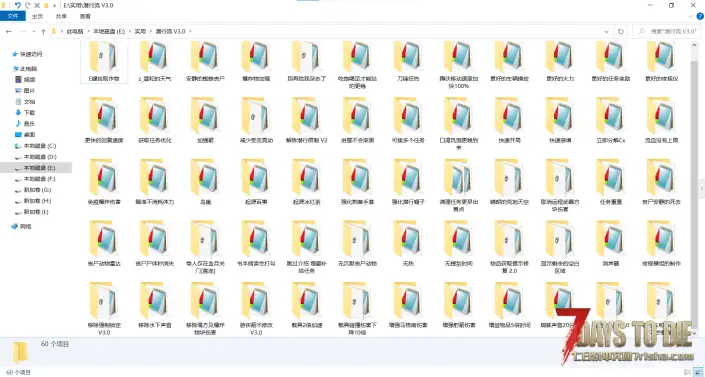The image size is (705, 377).
Task: Expand chevron after 潜行流 V3.0 breadcrumb
Action: pos(190,31)
